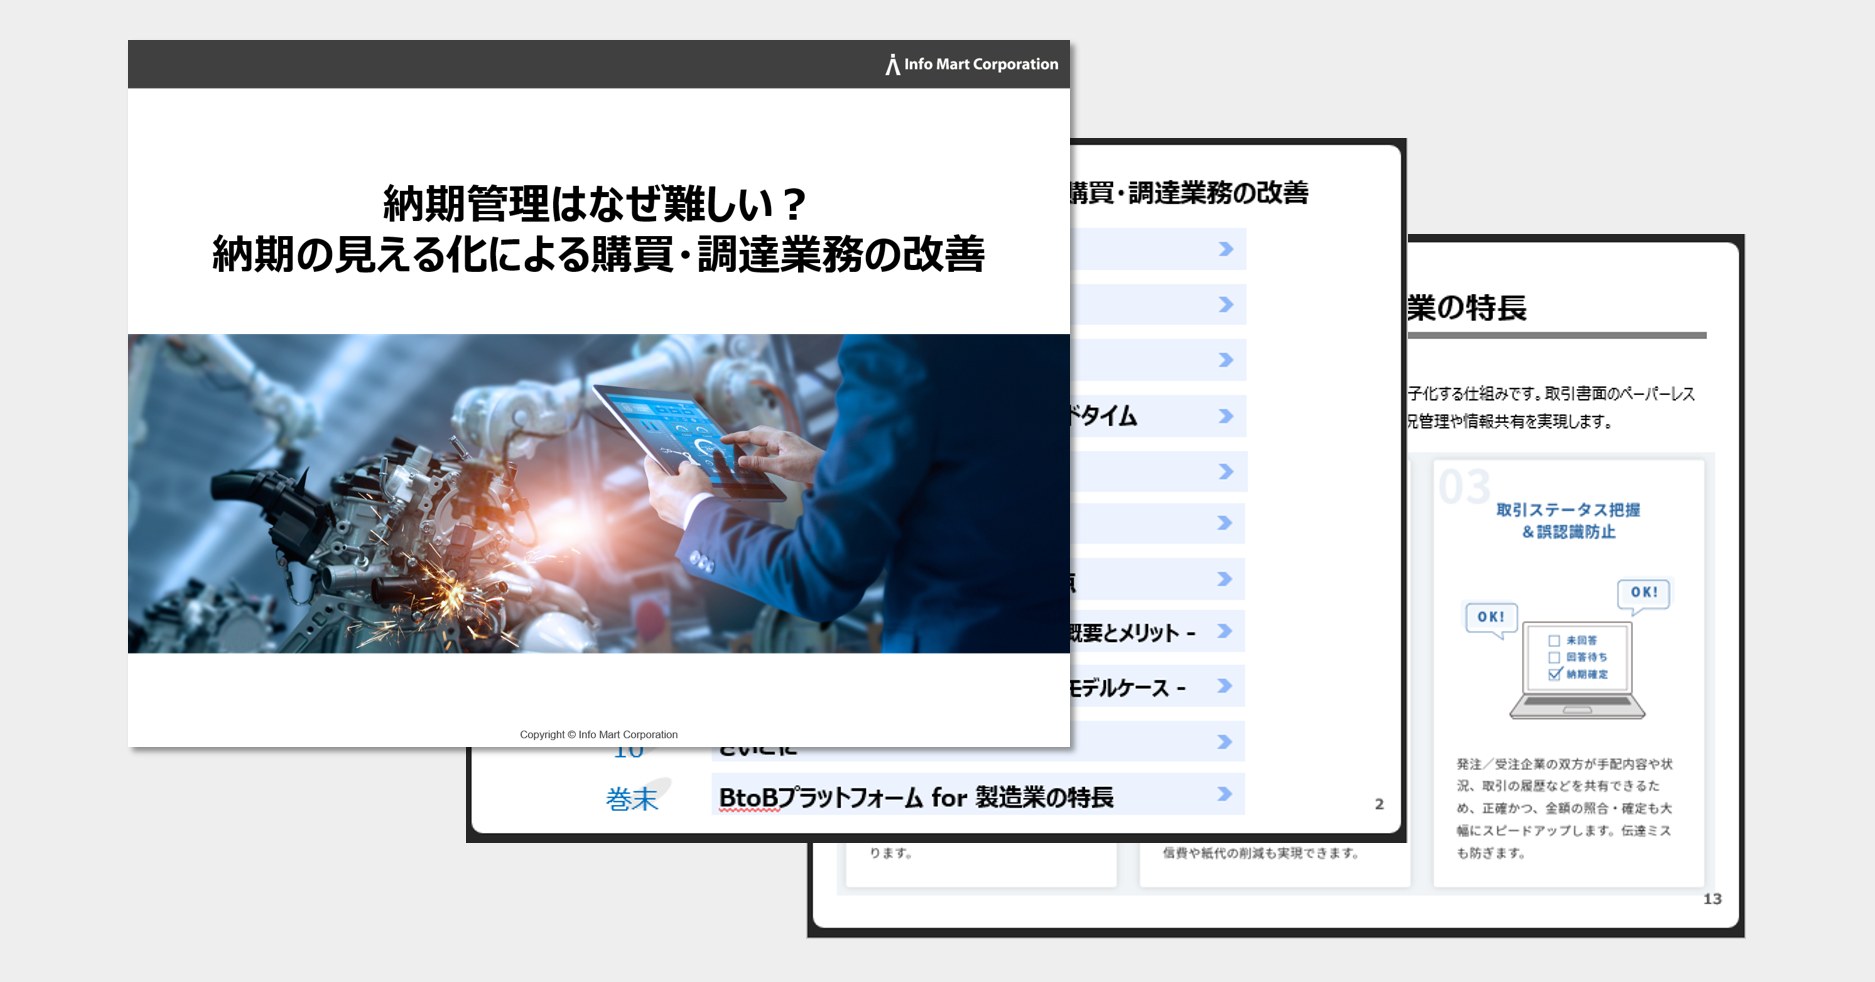Image resolution: width=1875 pixels, height=982 pixels.
Task: Click the '購買・調達業務の改善' heading on contents slide
Action: [1189, 193]
